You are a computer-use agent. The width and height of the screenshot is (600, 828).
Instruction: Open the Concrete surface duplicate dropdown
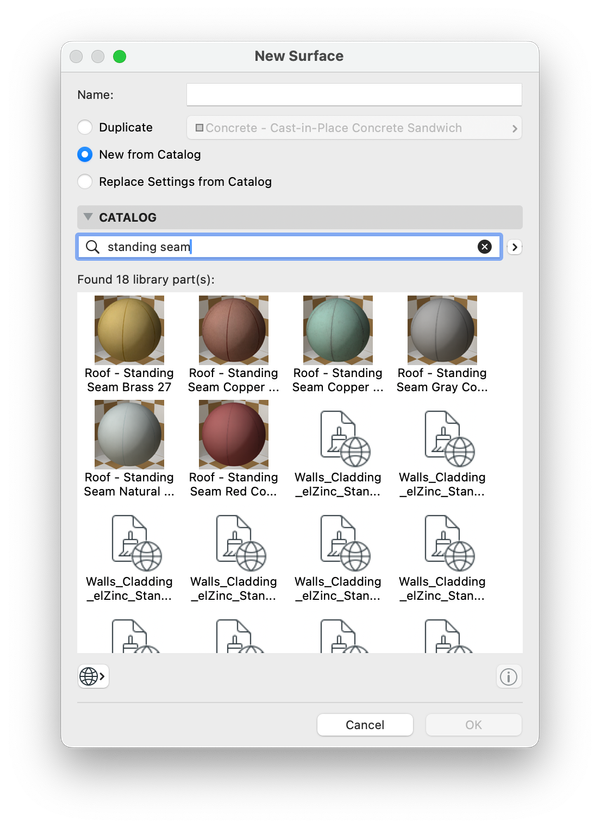pos(354,128)
